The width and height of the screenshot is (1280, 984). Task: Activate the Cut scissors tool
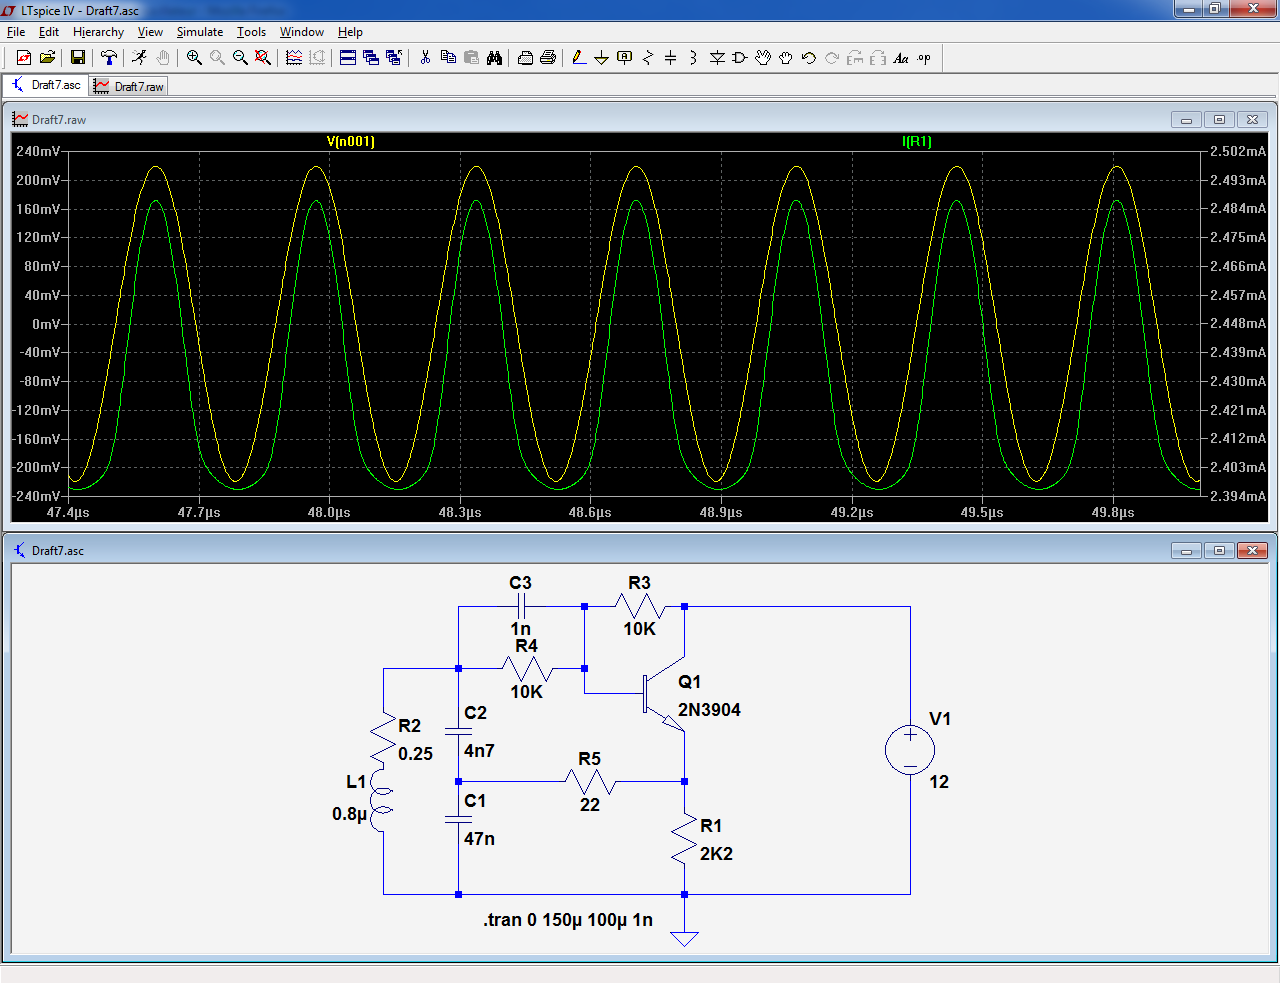425,58
